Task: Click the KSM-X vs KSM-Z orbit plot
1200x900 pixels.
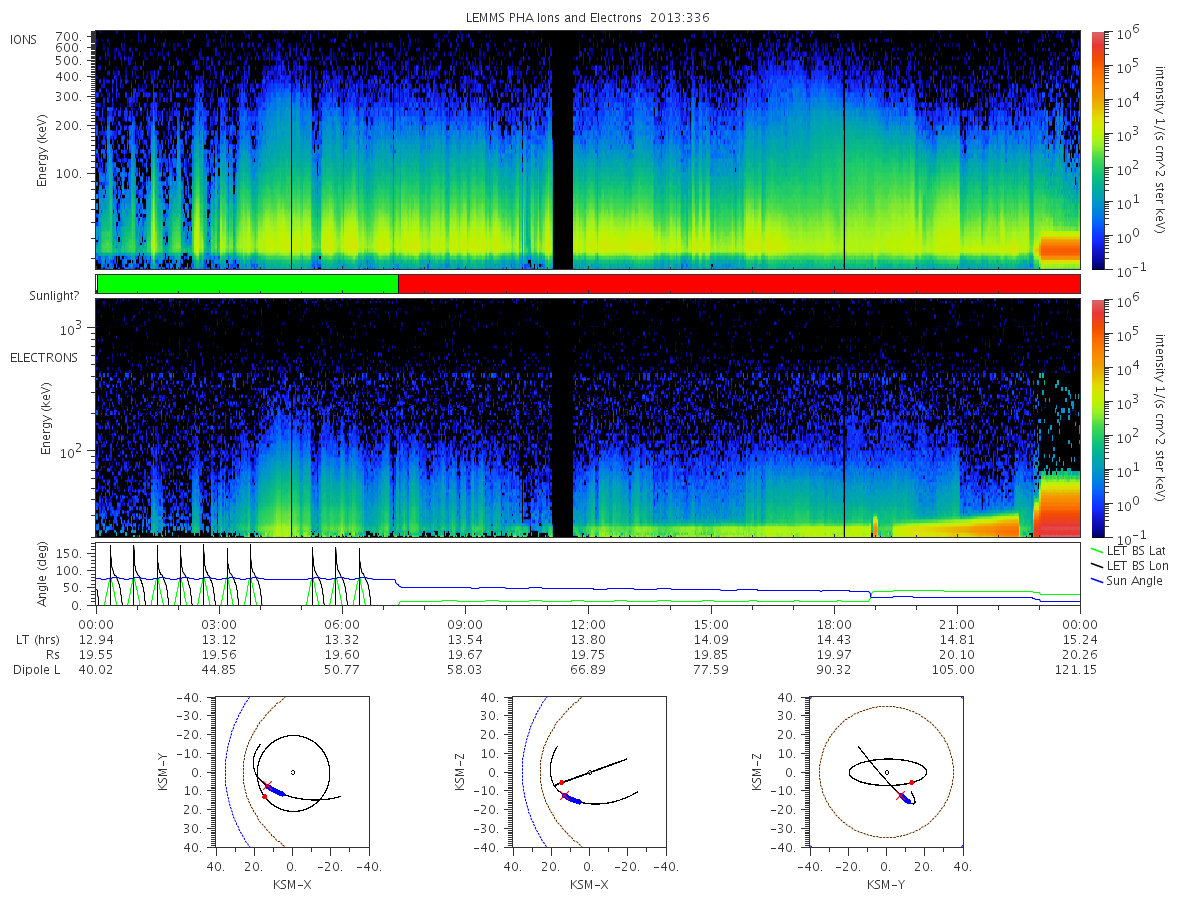Action: [x=587, y=772]
